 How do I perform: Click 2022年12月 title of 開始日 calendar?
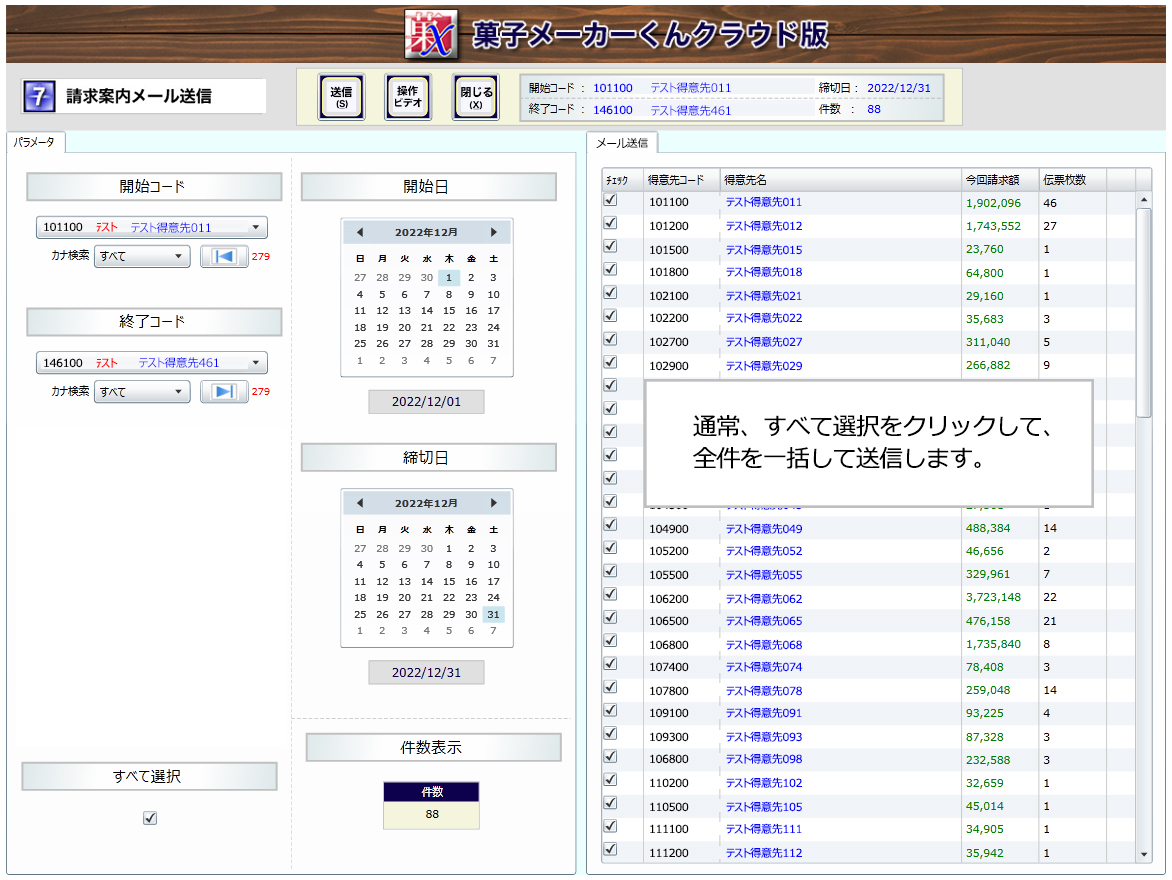point(426,233)
